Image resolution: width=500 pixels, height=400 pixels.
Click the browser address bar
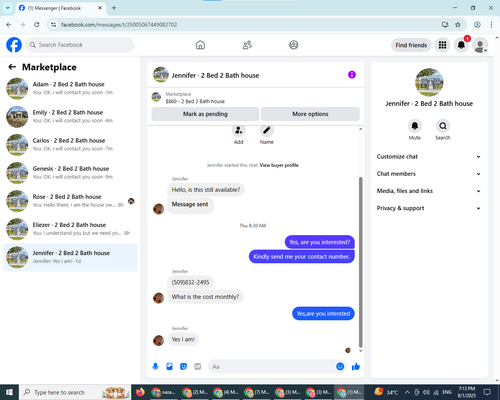(247, 25)
